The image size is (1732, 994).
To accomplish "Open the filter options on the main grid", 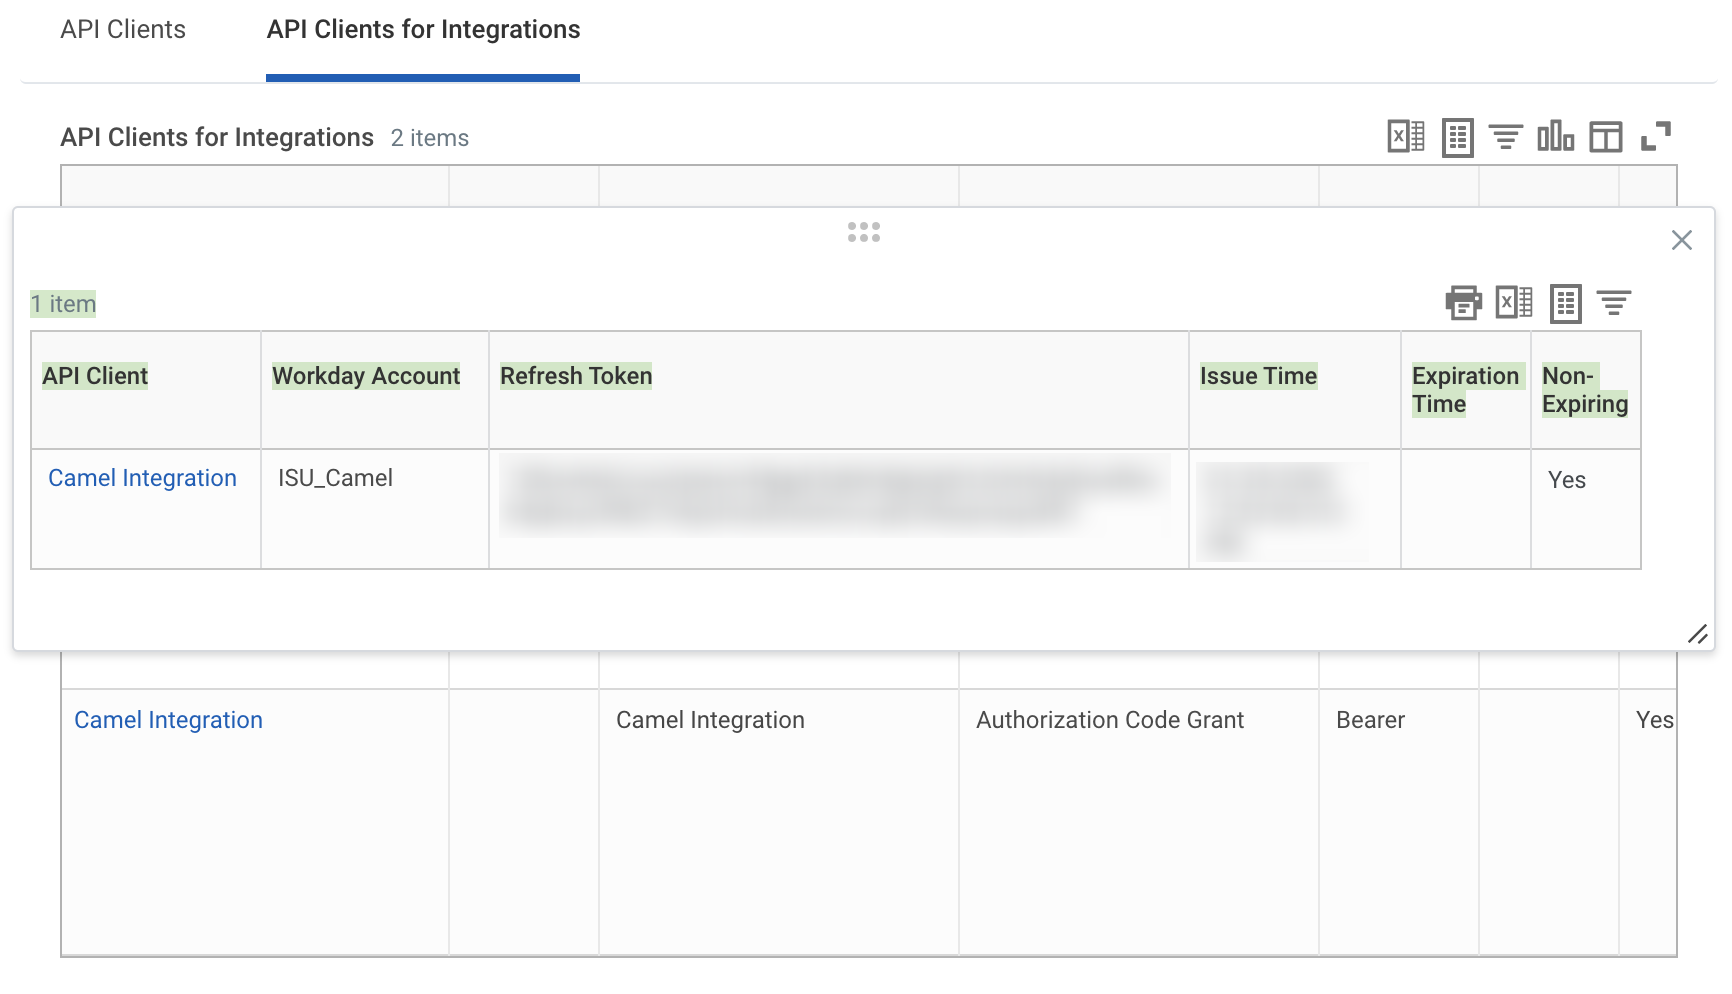I will click(x=1506, y=137).
